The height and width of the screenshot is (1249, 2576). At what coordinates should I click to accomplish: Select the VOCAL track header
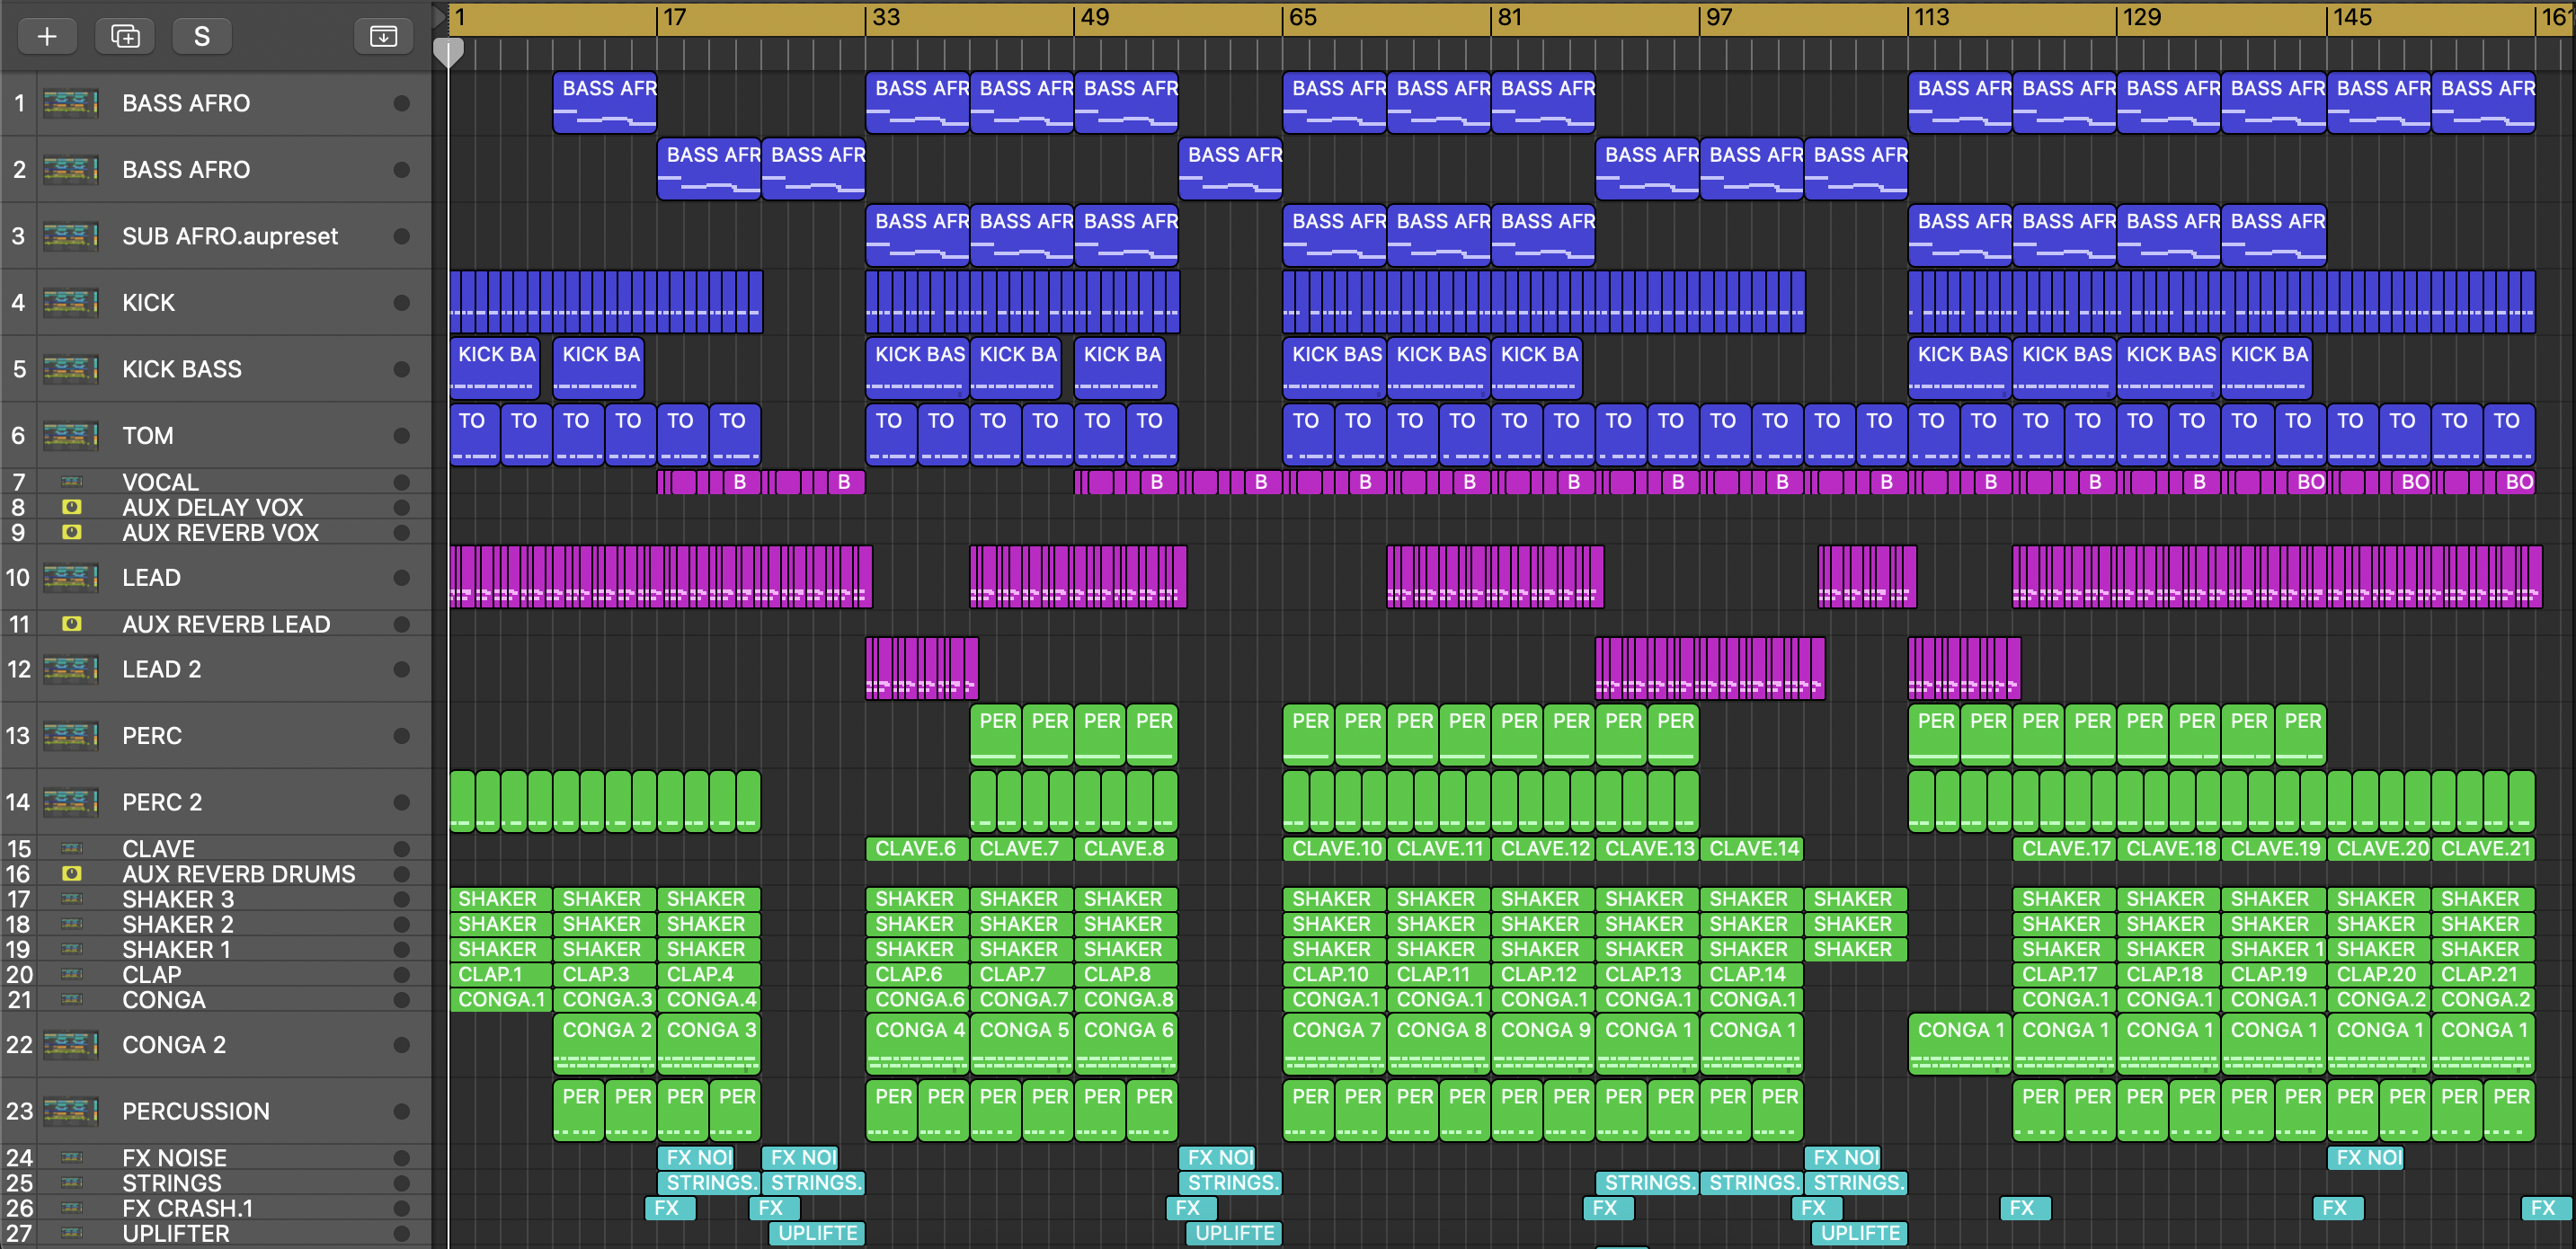[160, 482]
